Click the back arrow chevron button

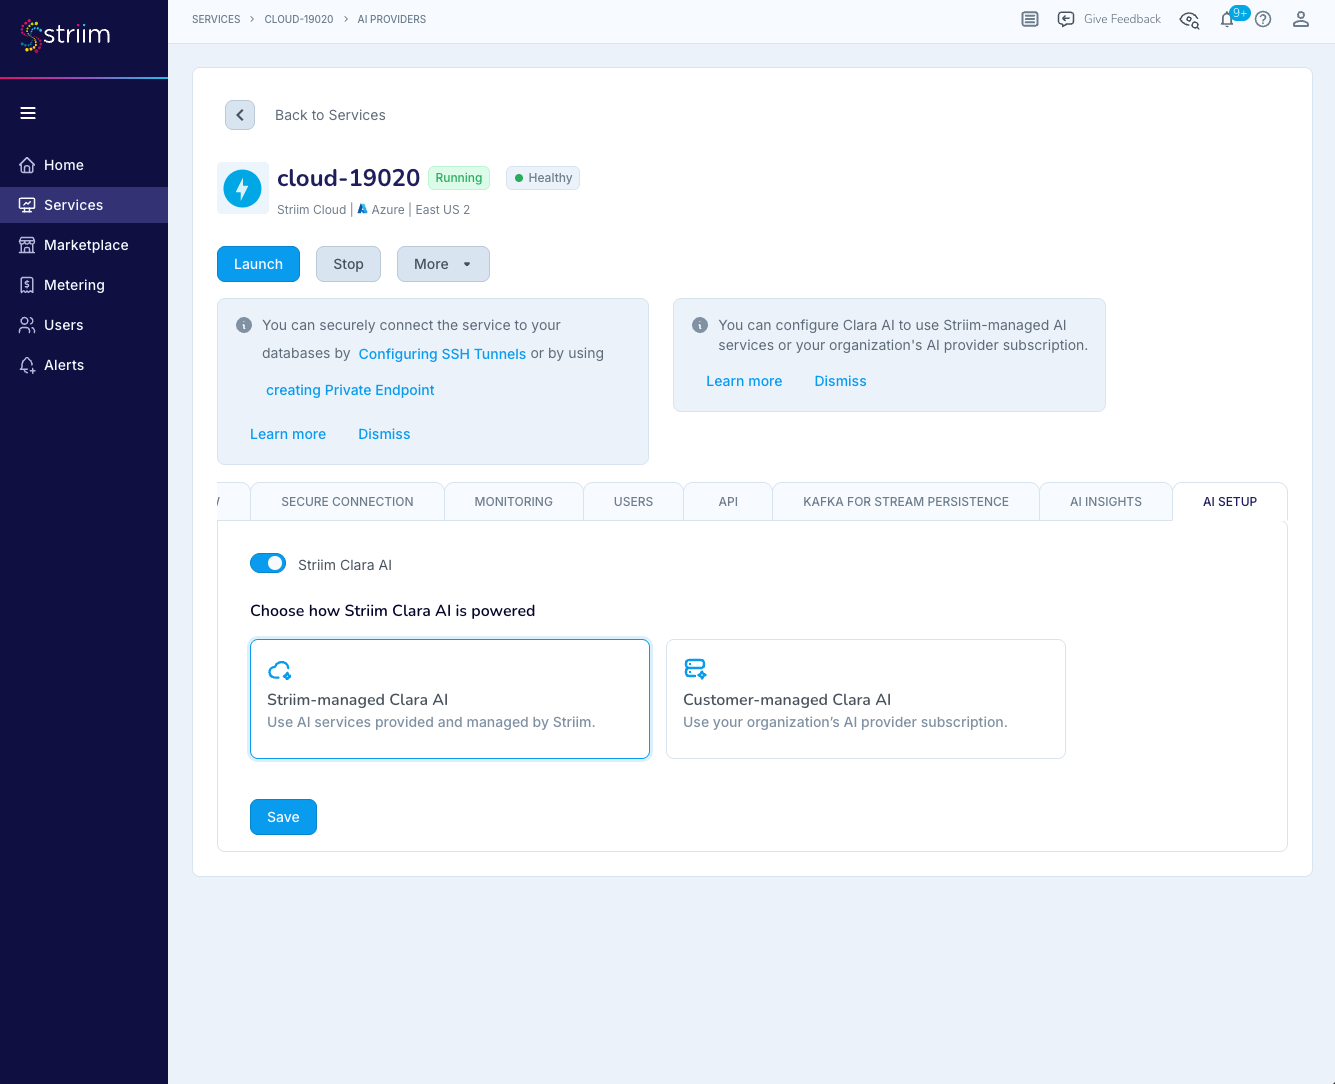coord(240,115)
